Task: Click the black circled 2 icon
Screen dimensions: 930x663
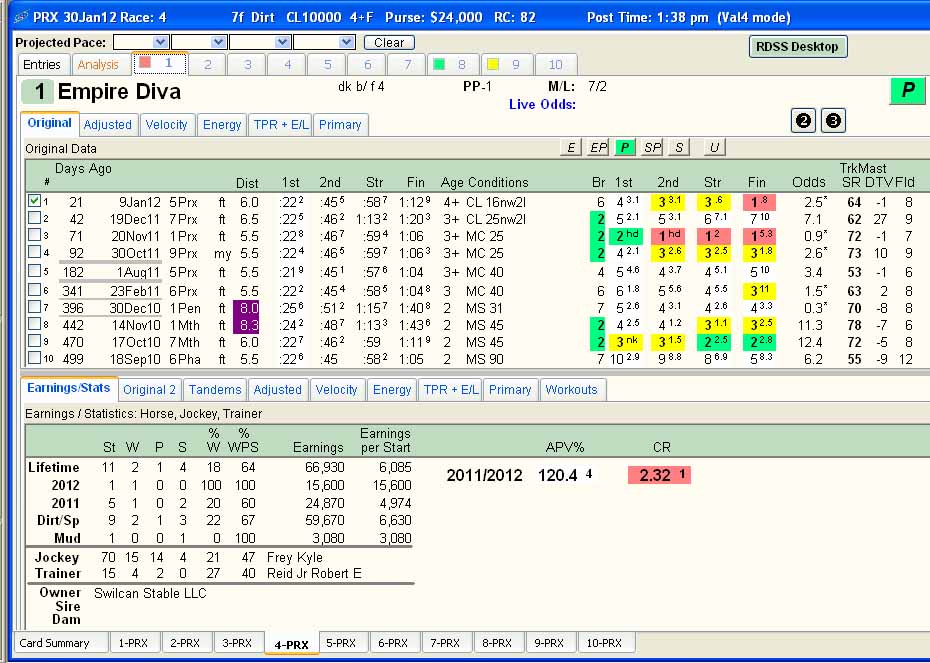Action: [803, 121]
